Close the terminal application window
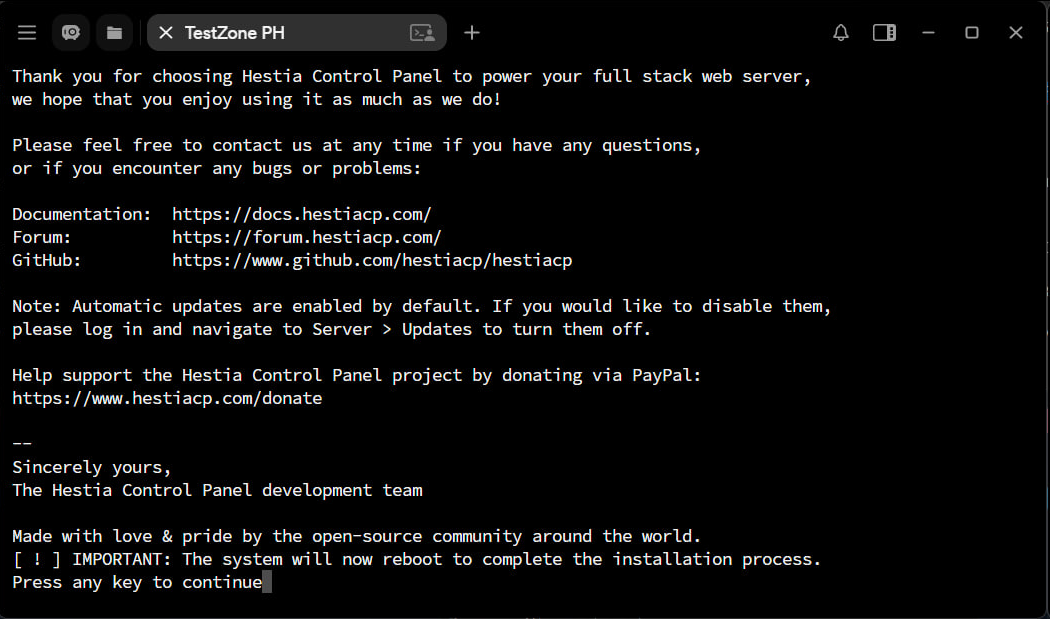Screen dimensions: 1050x619 (1016, 33)
